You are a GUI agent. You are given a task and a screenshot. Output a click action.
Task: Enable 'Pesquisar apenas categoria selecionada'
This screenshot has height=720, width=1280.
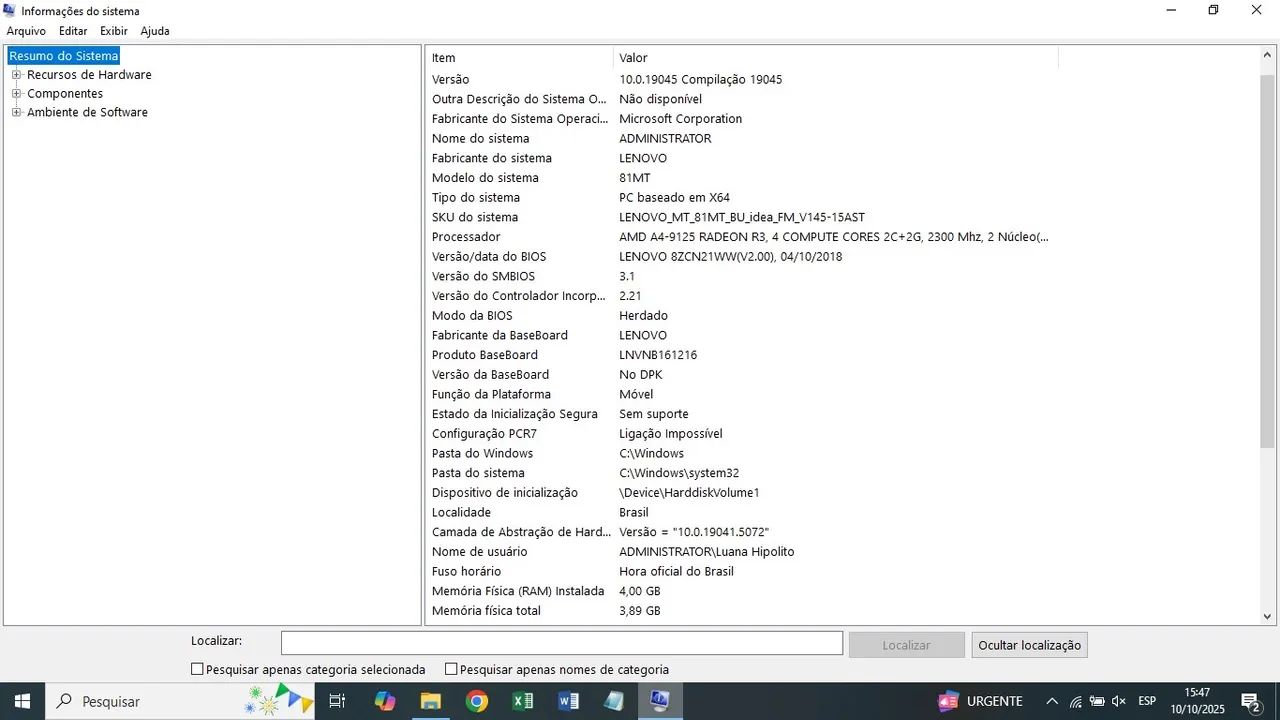pos(197,668)
